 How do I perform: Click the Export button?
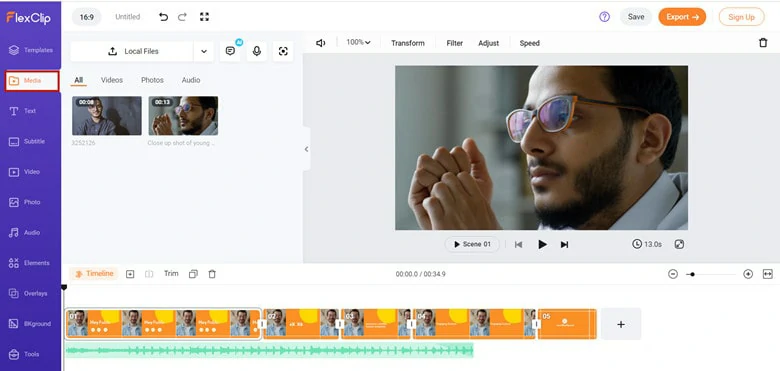(682, 17)
